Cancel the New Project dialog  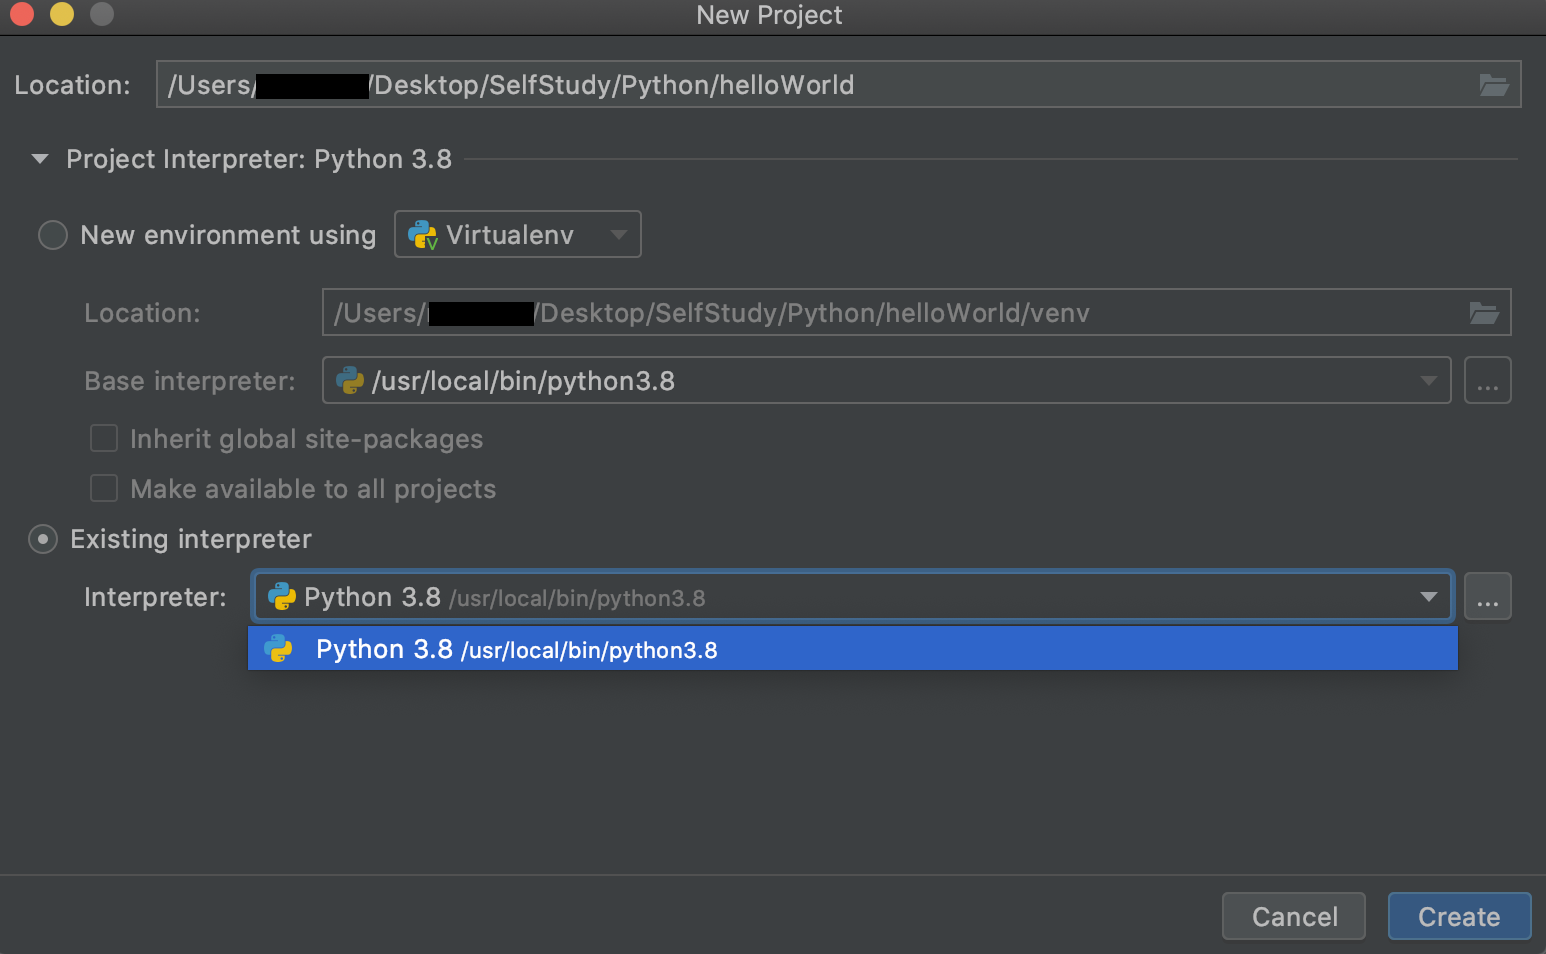pyautogui.click(x=1294, y=916)
